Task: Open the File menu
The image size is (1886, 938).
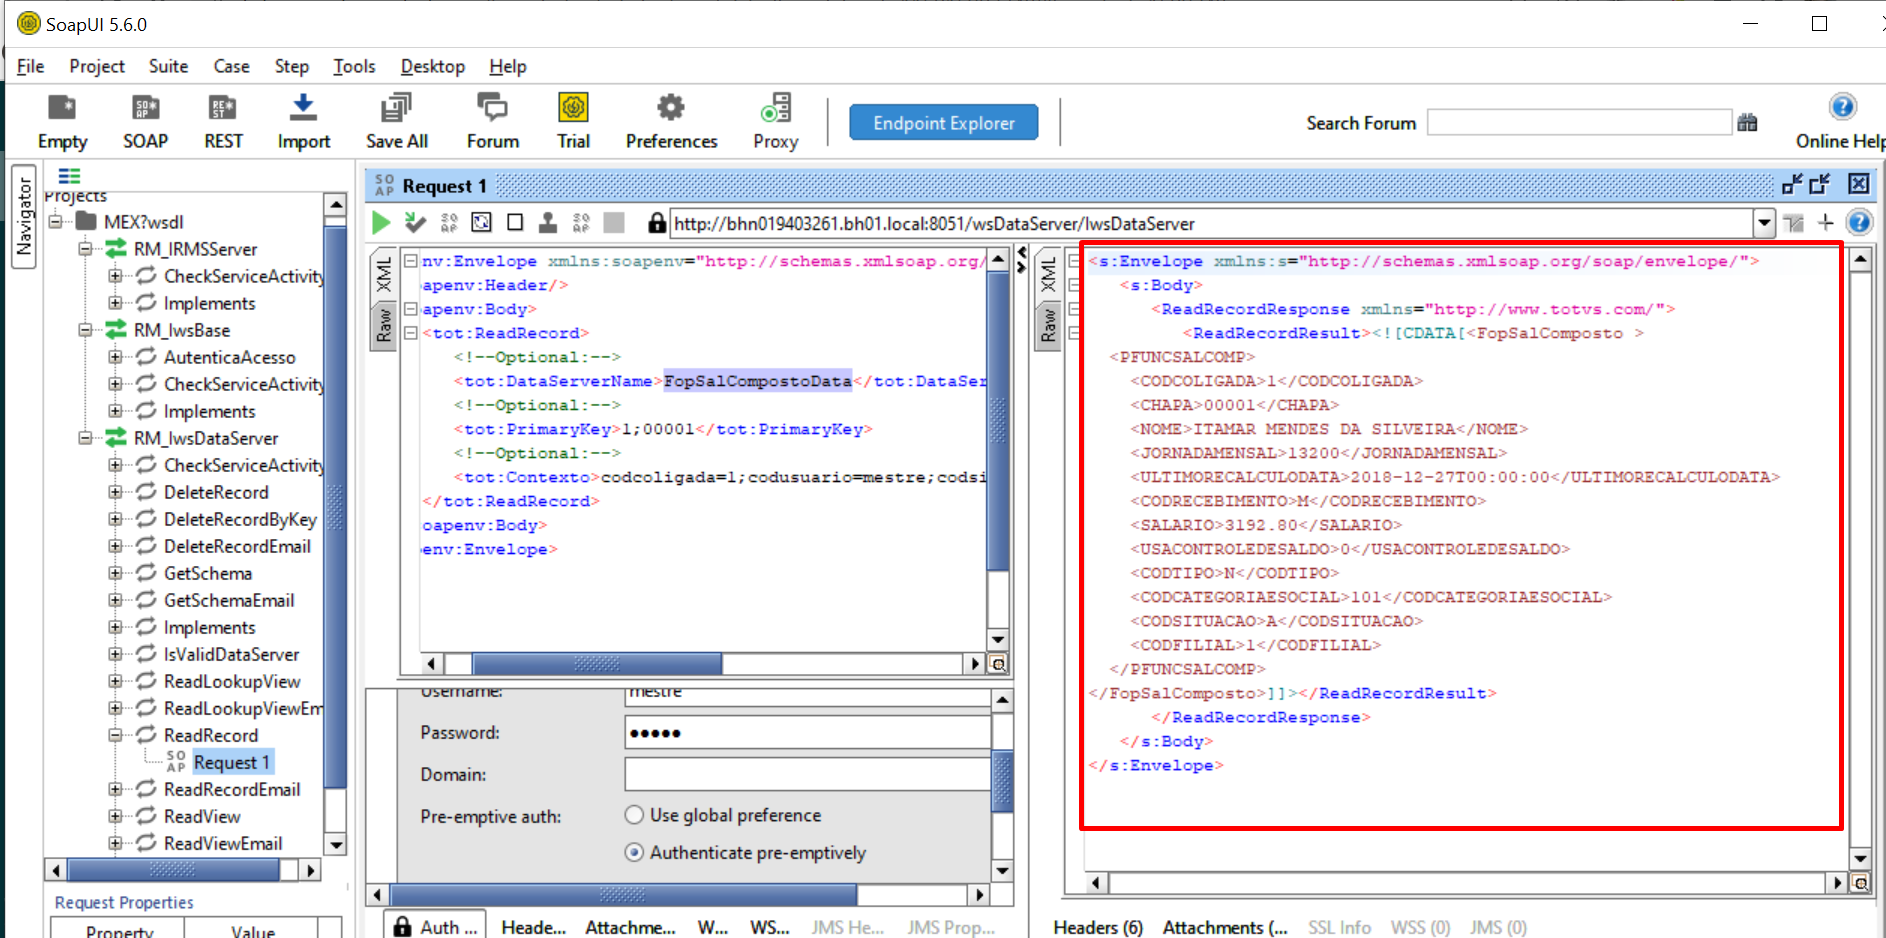Action: pos(30,66)
